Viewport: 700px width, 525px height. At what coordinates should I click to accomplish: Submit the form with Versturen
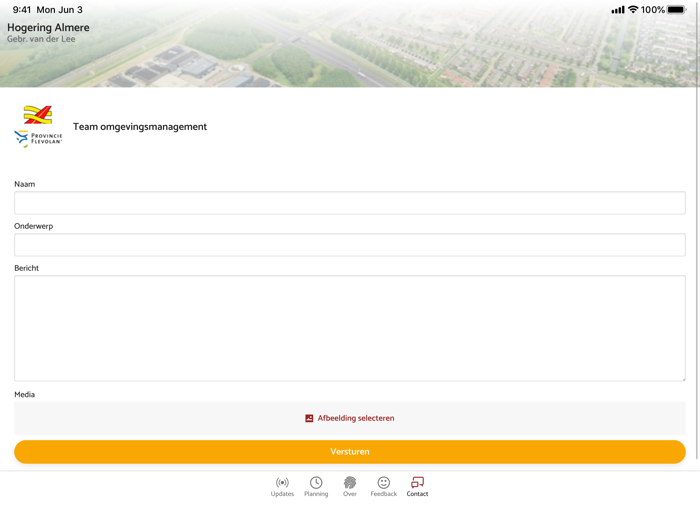click(x=350, y=452)
